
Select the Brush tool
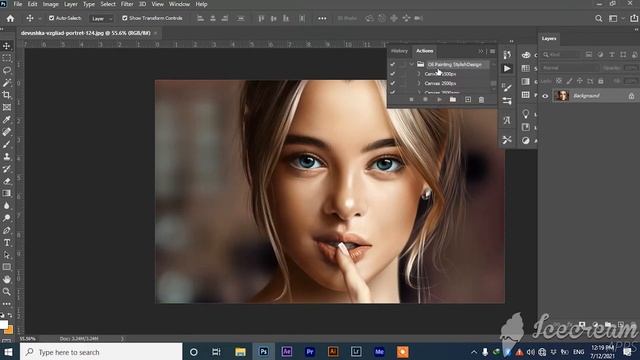coord(7,144)
